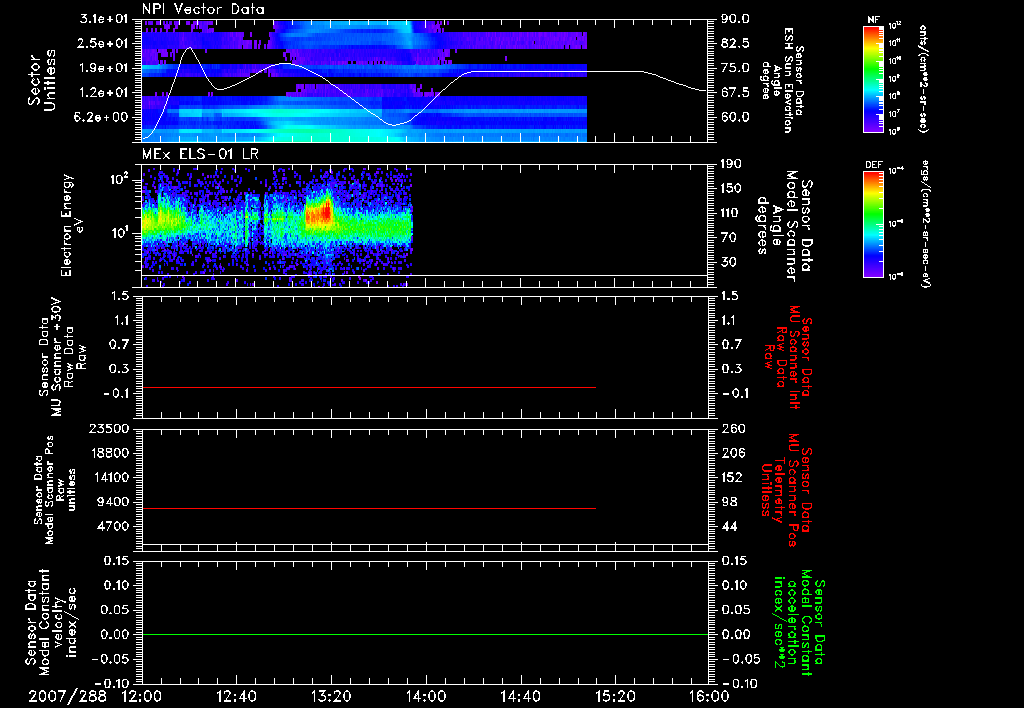
Task: Click the red line in scanner position plot
Action: pyautogui.click(x=369, y=508)
